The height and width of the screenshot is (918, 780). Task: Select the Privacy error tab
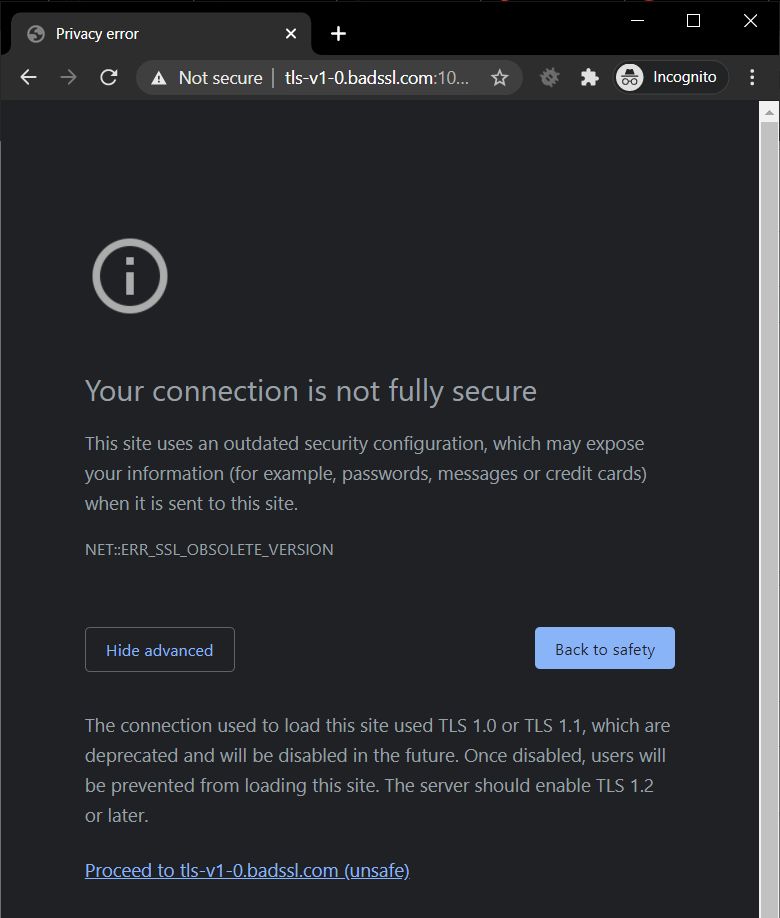pyautogui.click(x=160, y=34)
